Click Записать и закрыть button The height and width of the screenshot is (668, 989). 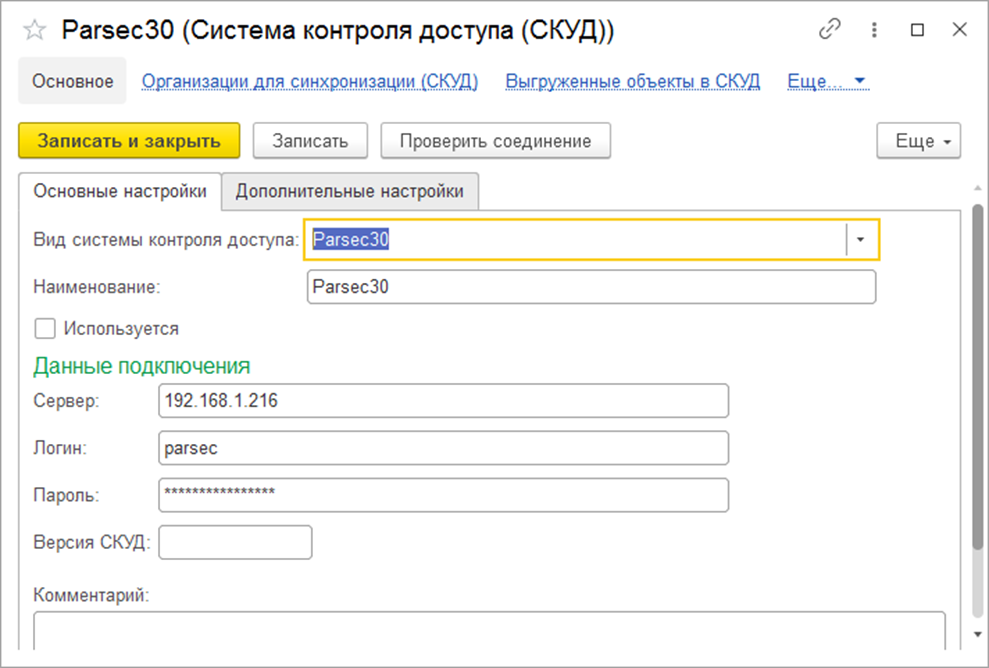129,141
